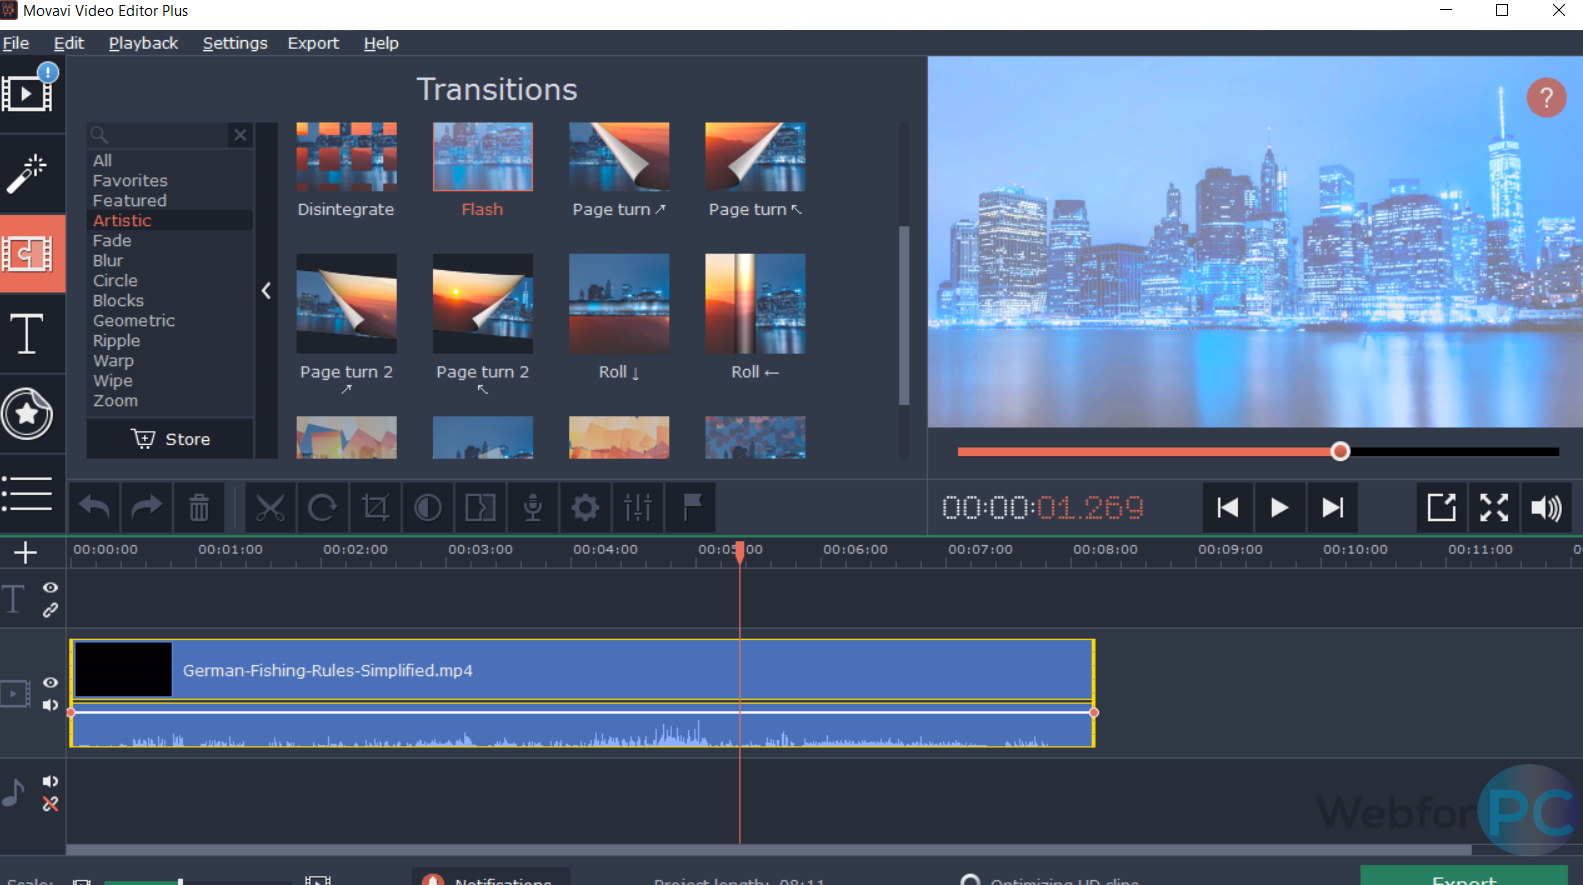
Task: Toggle titles track visibility eye
Action: [50, 588]
